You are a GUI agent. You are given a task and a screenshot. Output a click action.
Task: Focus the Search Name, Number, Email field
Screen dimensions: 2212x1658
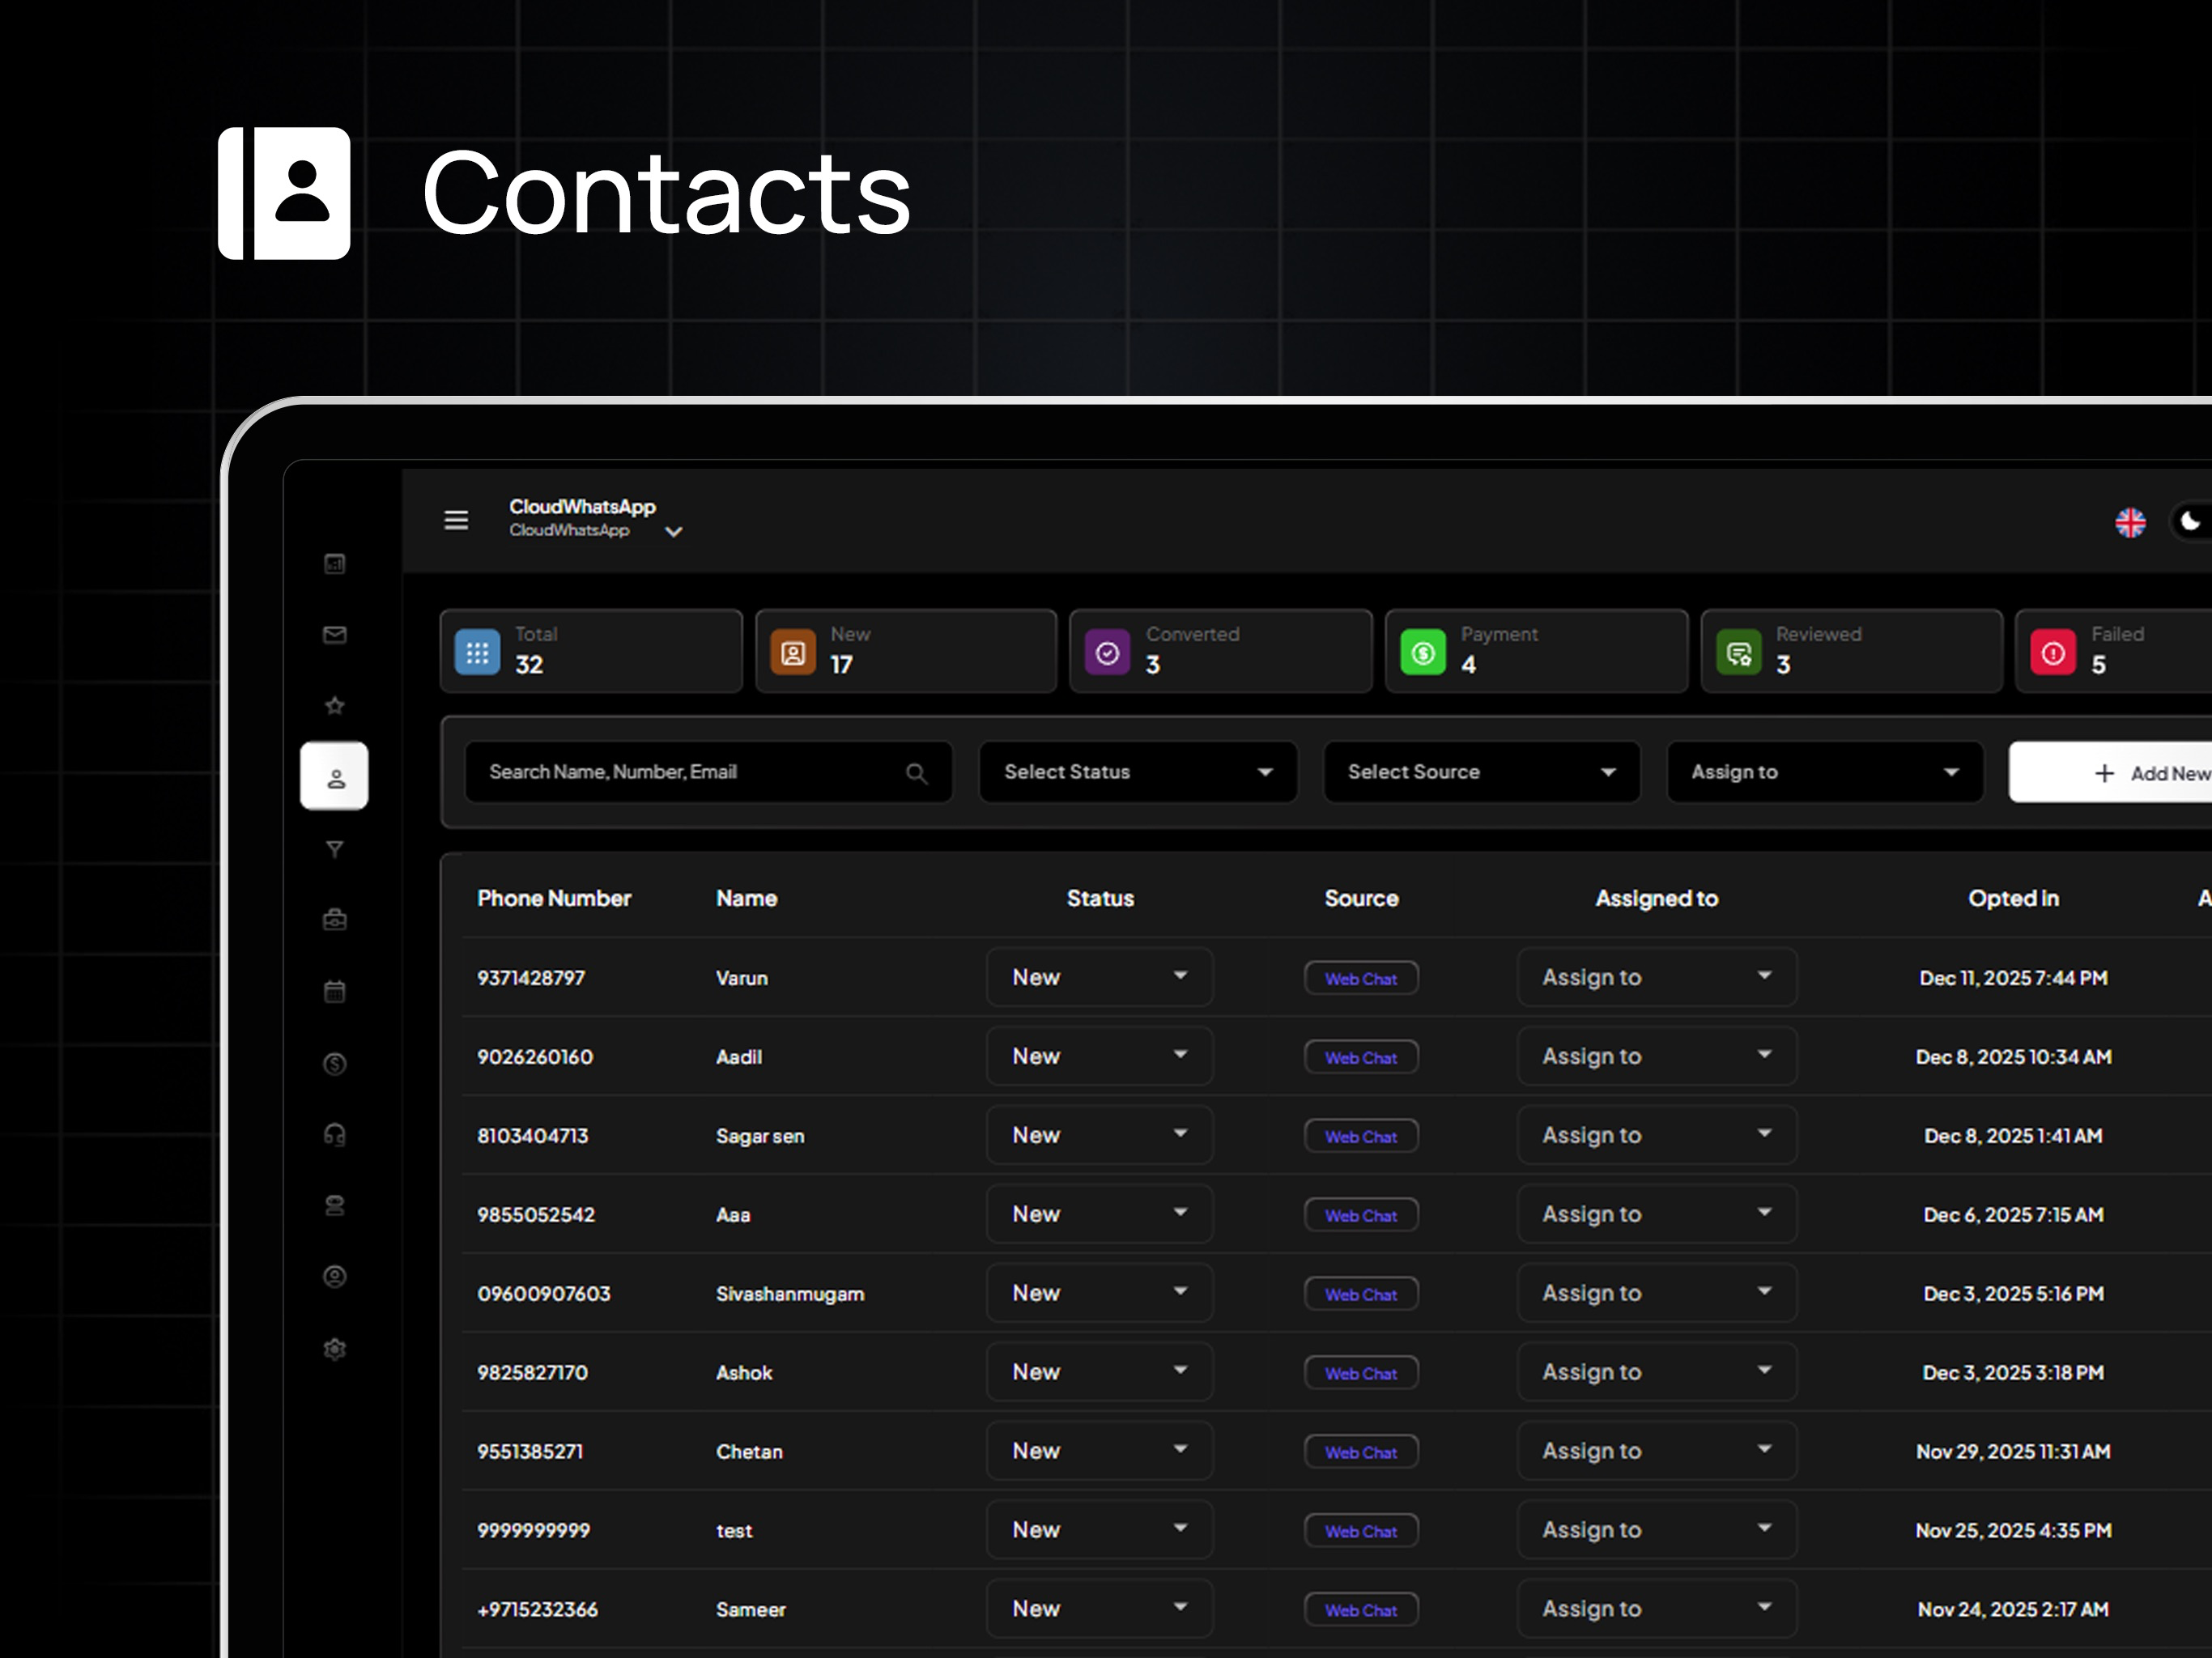coord(709,772)
